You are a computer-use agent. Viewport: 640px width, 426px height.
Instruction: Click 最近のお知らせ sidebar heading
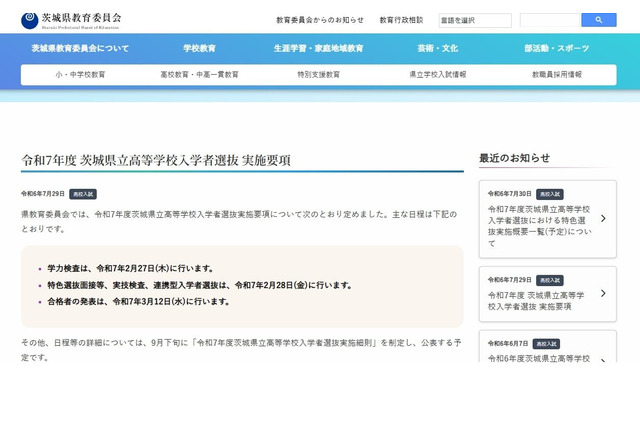pos(514,158)
